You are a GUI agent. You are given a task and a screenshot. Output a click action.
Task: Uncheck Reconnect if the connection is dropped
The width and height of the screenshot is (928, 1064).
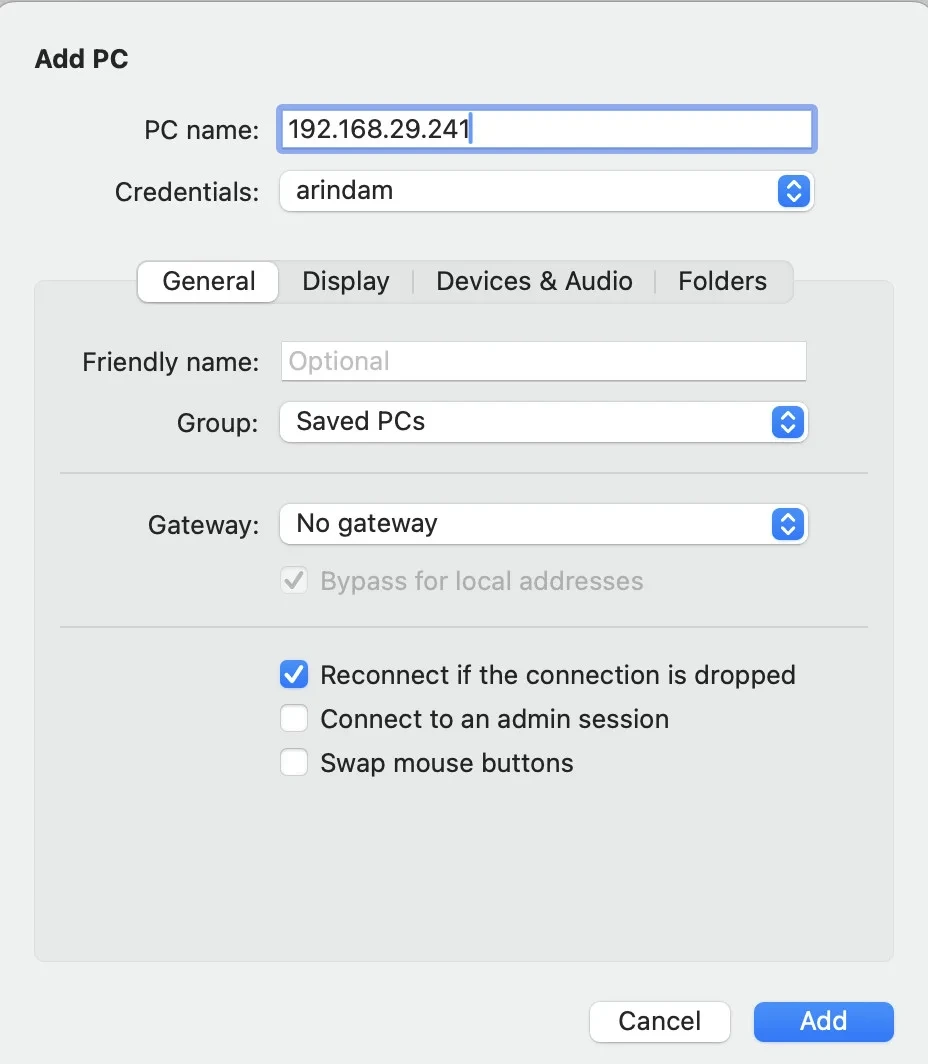[294, 674]
